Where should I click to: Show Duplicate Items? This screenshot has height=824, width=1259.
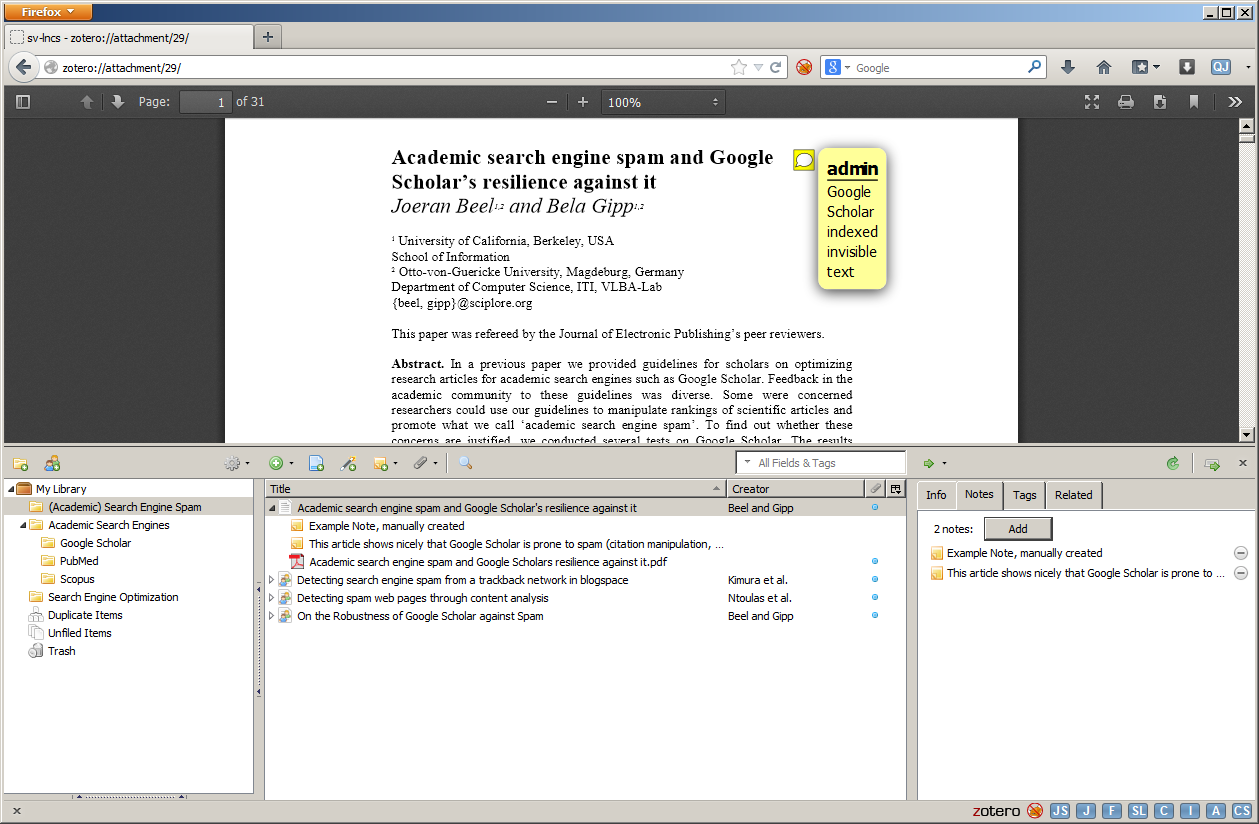tap(85, 615)
